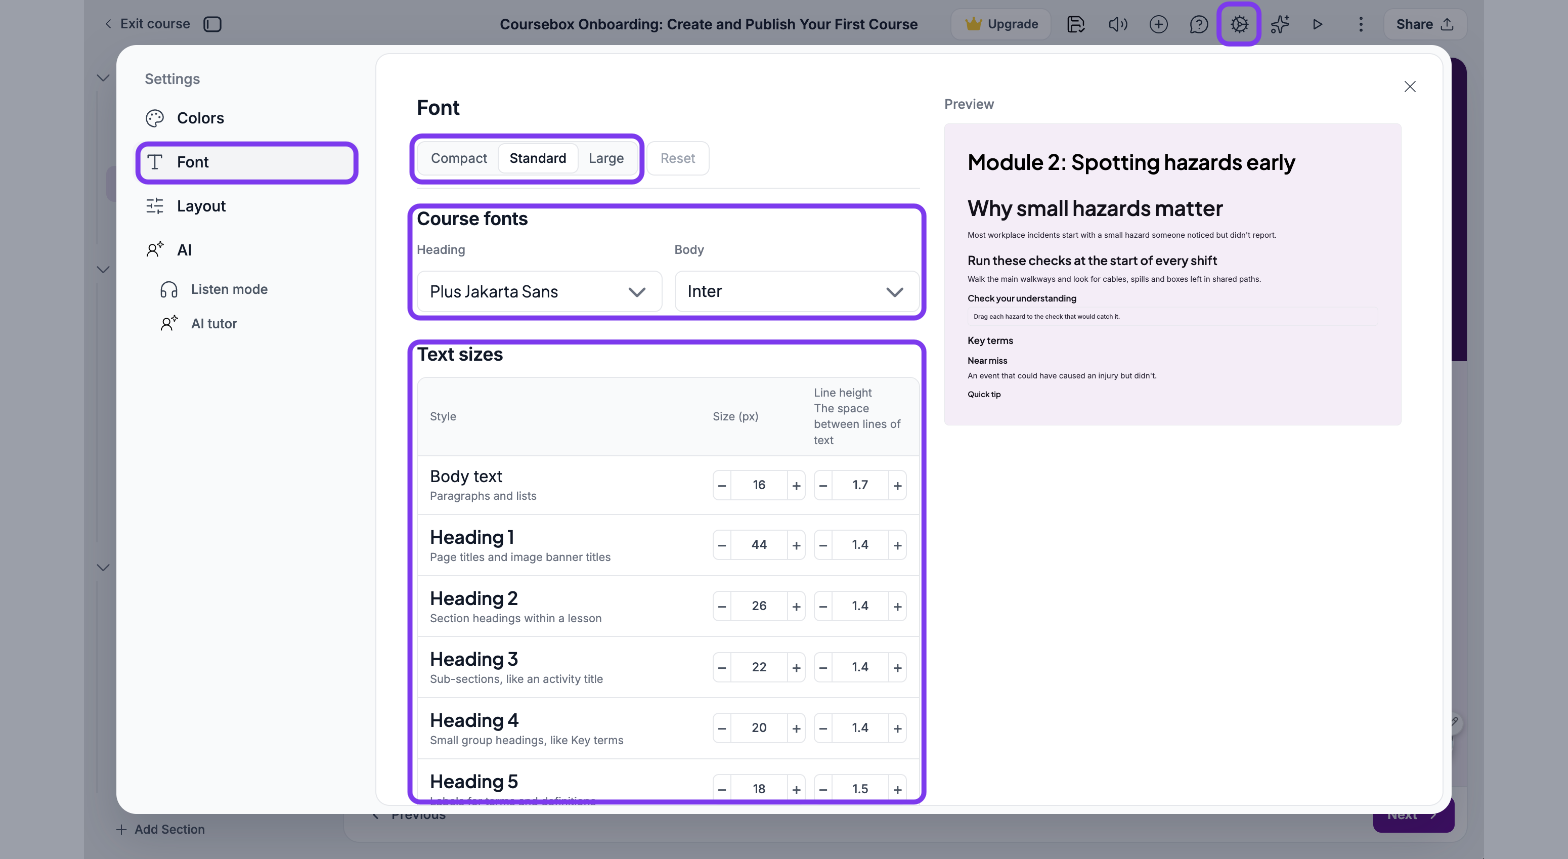This screenshot has height=859, width=1568.
Task: Open AI settings section
Action: click(x=247, y=250)
